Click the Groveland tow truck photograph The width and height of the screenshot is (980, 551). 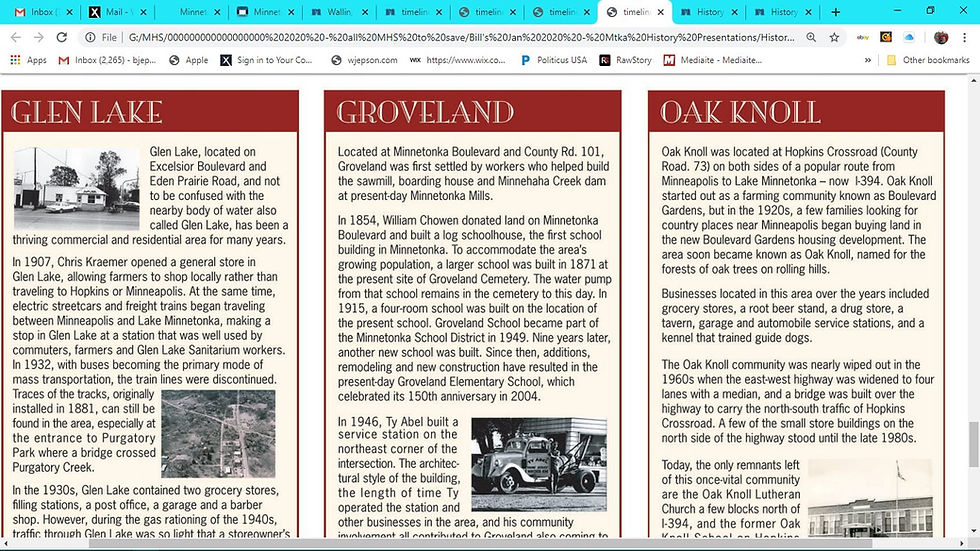click(539, 465)
